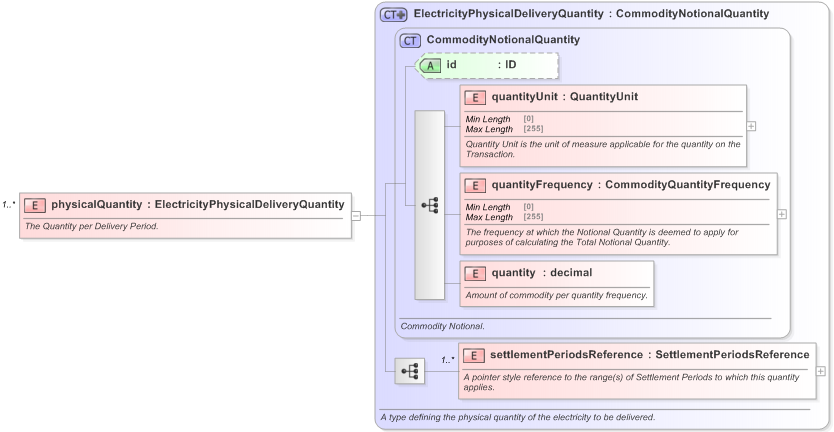Expand the quantityFrequency element plus button
Viewport: 834px width, 432px height.
click(x=782, y=214)
